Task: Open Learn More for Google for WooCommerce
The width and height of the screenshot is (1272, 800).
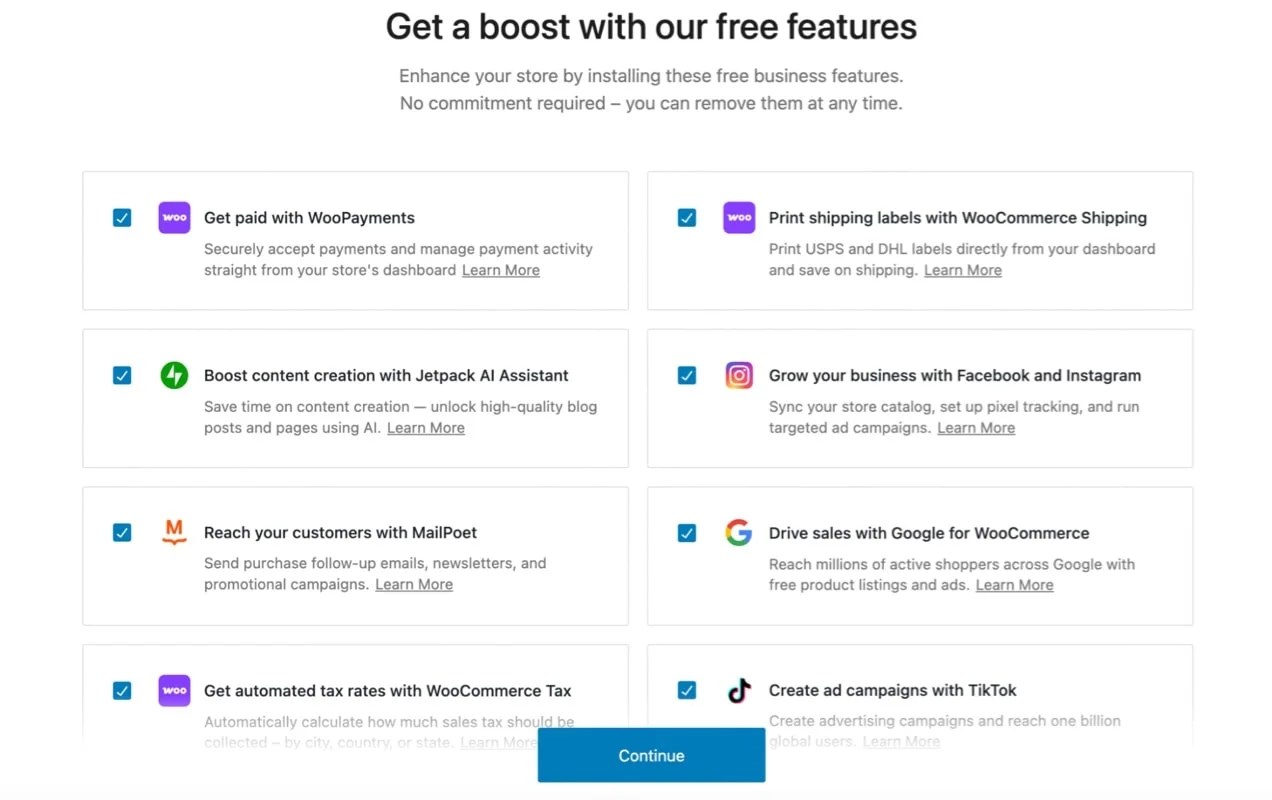Action: [x=1013, y=584]
